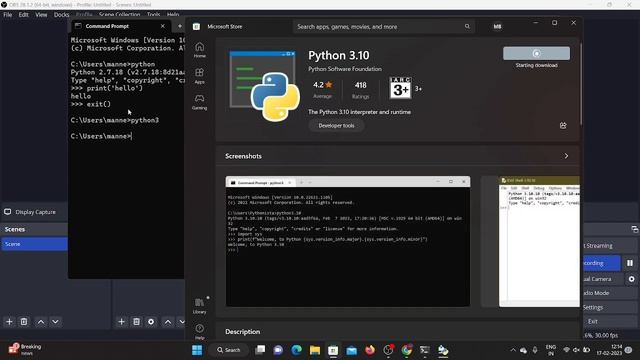Image resolution: width=640 pixels, height=360 pixels.
Task: Open Home in Microsoft Store sidebar
Action: tap(200, 50)
